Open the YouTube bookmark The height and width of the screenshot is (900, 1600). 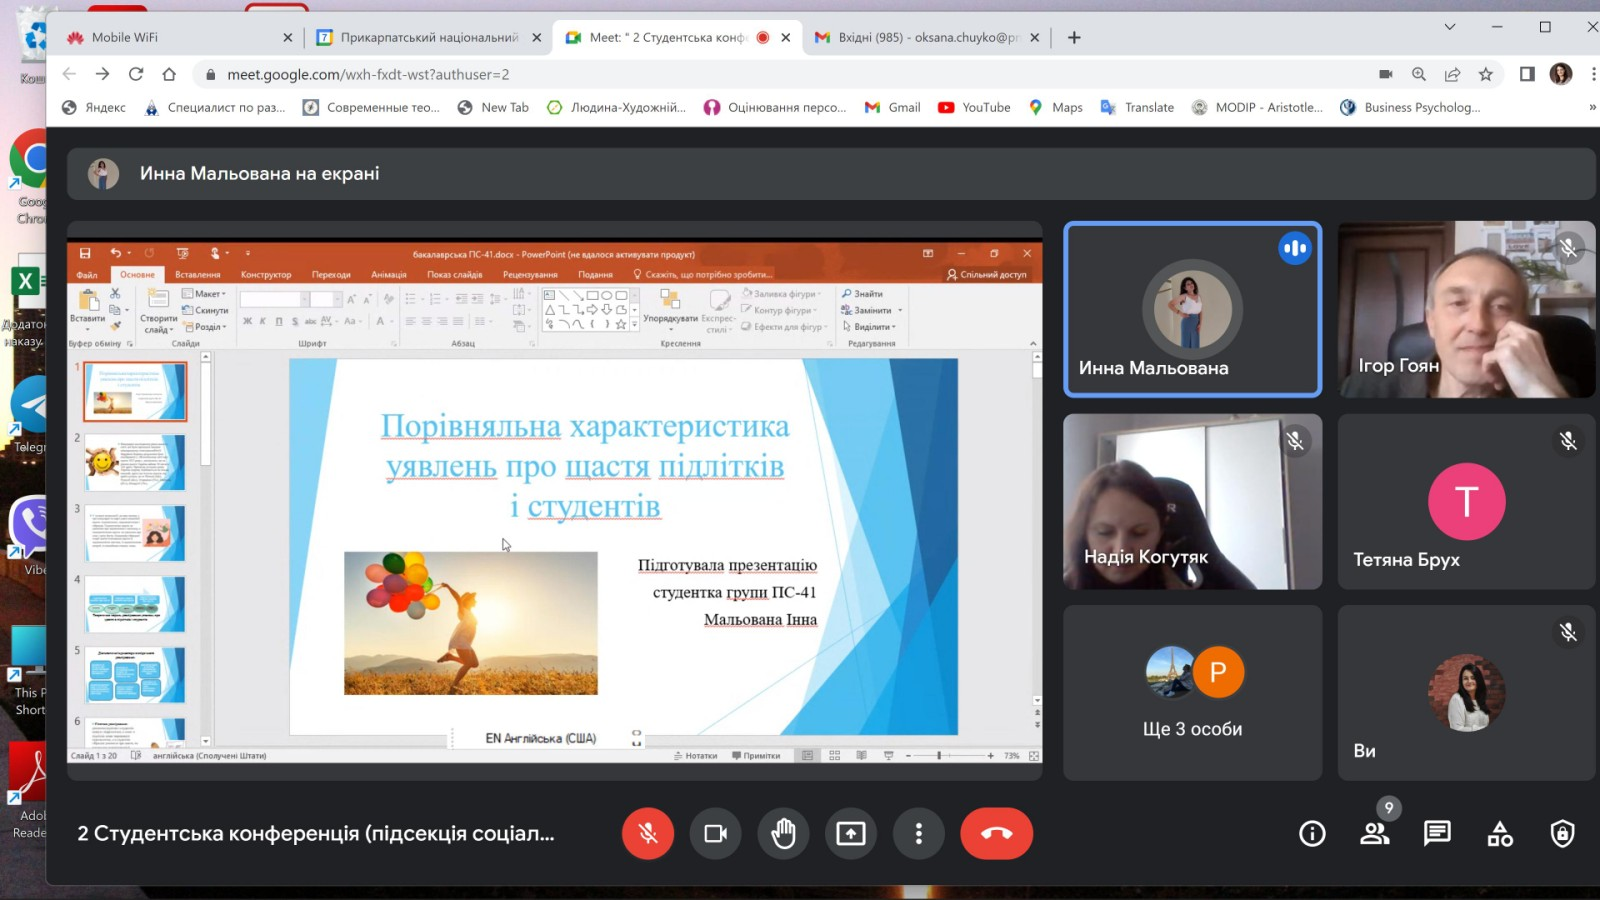974,107
